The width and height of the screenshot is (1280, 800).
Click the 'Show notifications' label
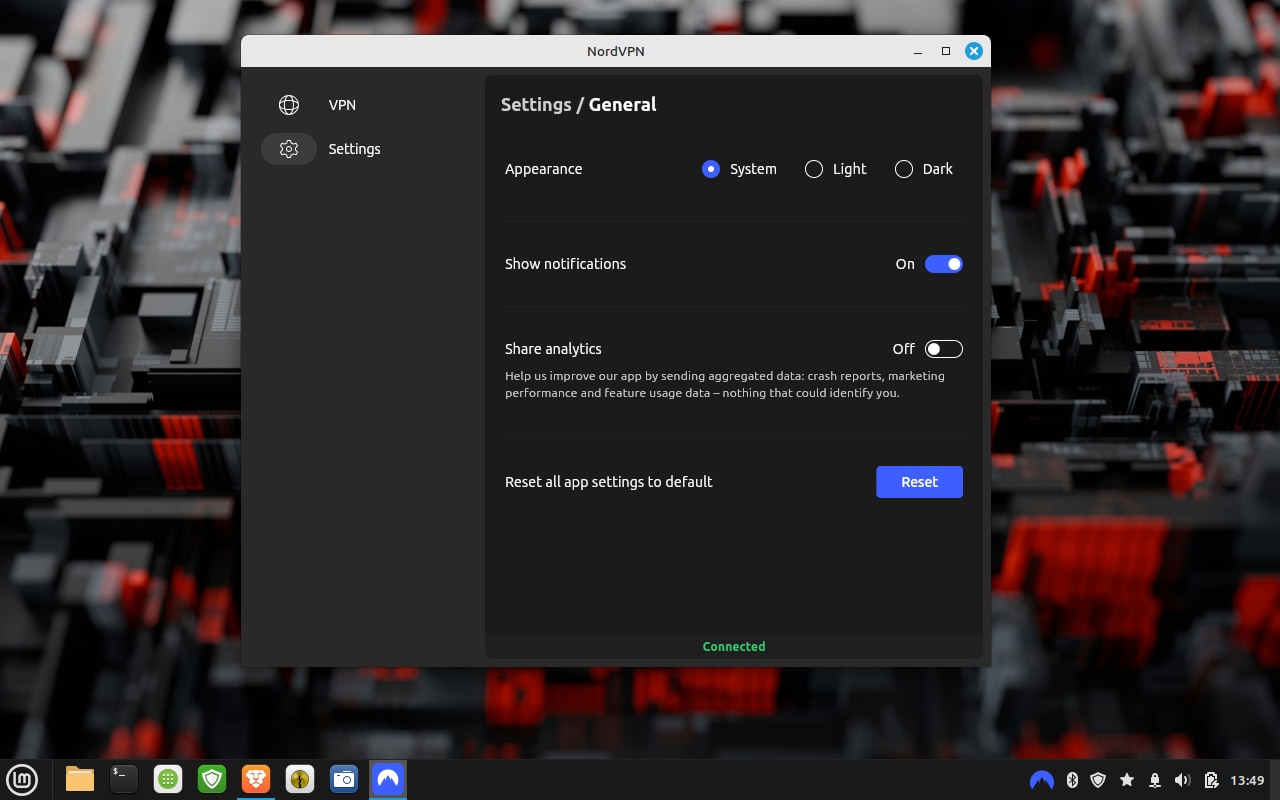(x=565, y=264)
